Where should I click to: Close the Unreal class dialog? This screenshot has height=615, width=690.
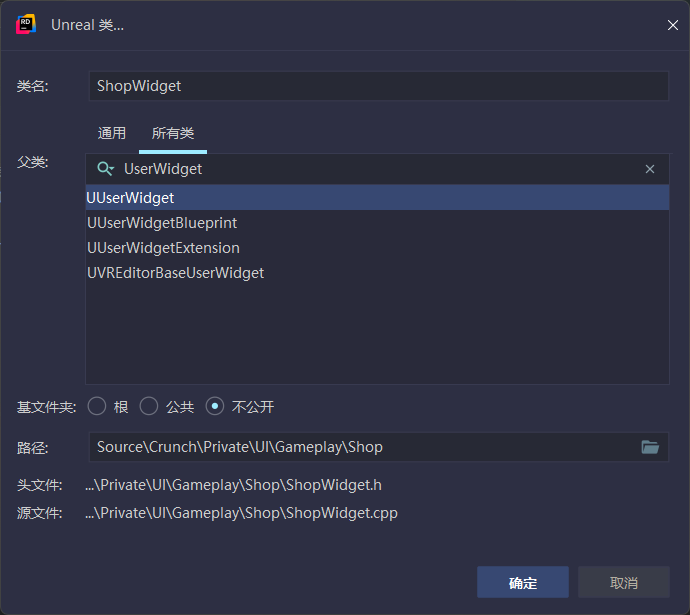coord(672,25)
